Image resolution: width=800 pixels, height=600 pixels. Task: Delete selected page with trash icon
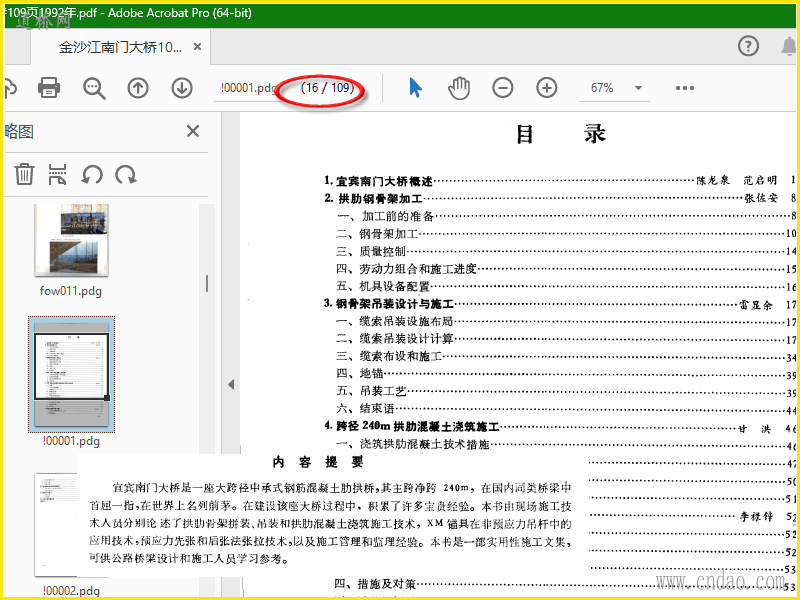pyautogui.click(x=24, y=174)
